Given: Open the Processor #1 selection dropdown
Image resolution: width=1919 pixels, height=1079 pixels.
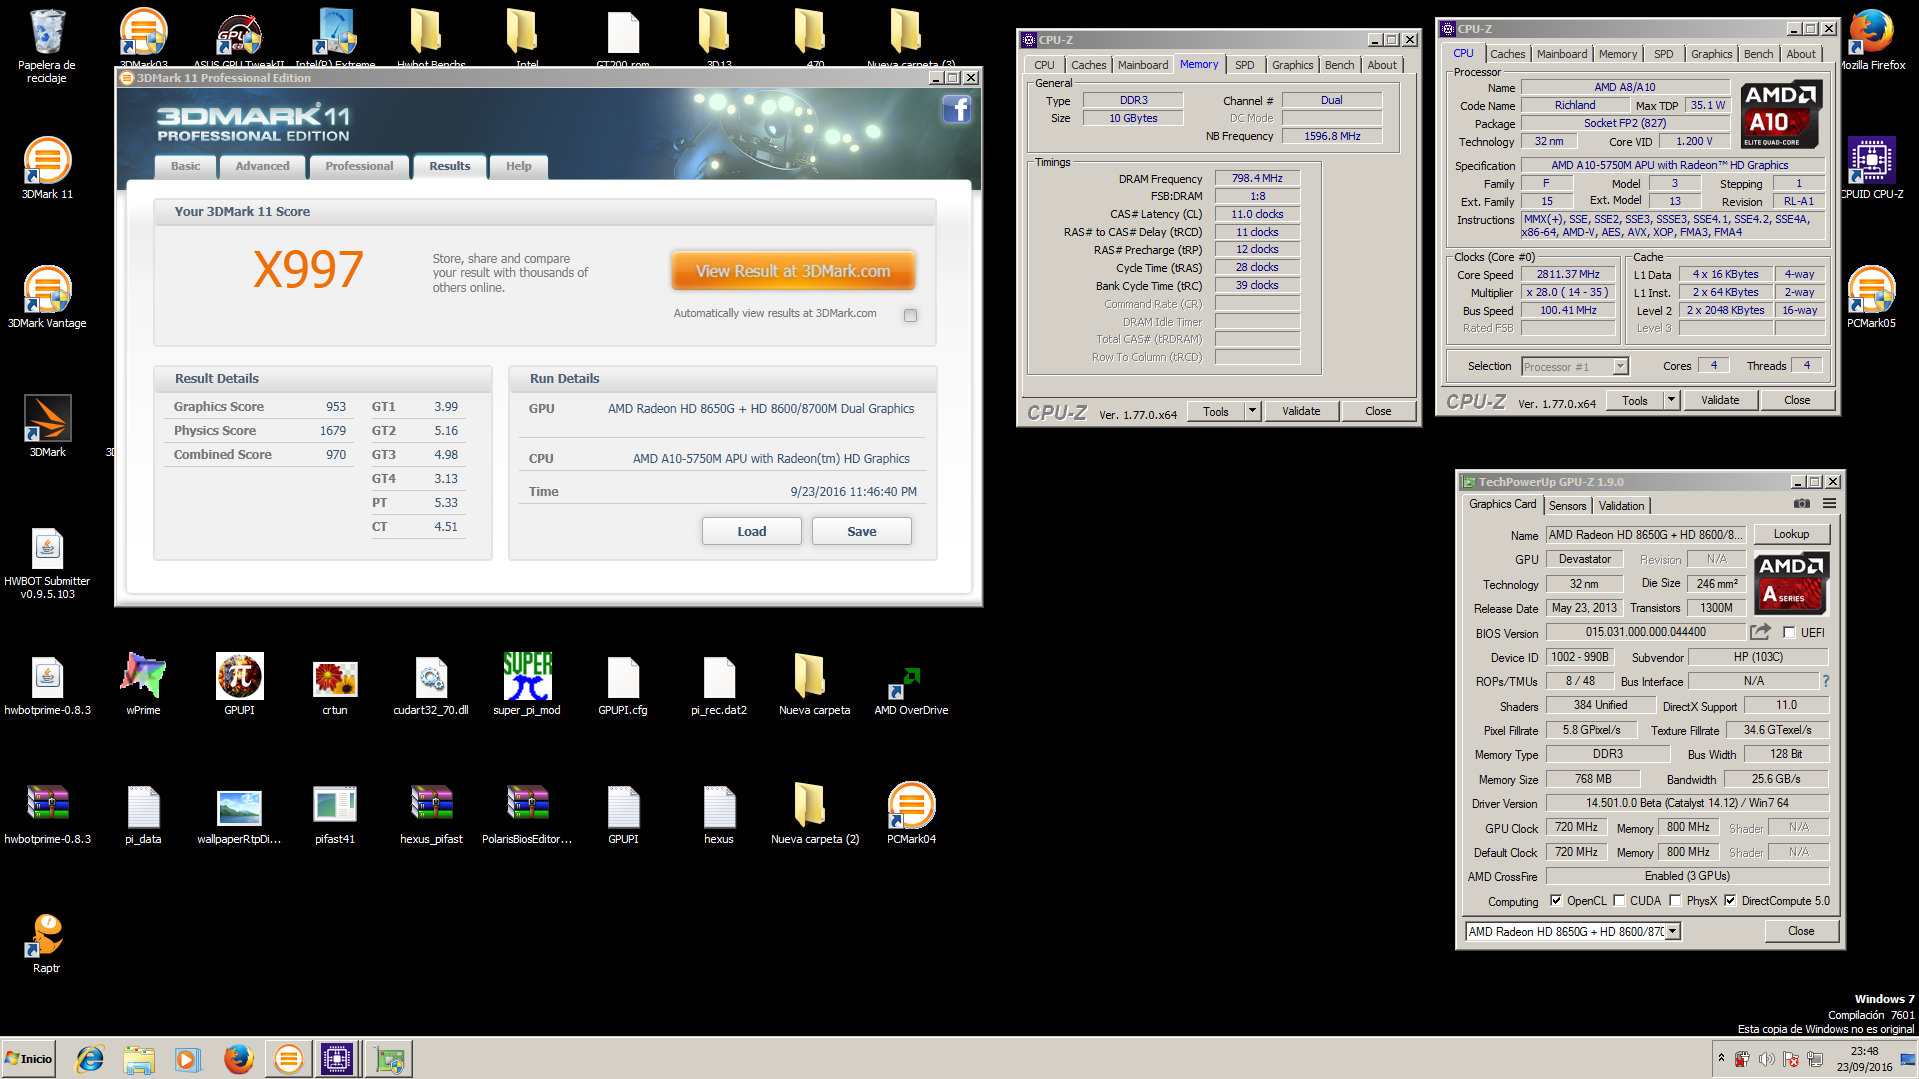Looking at the screenshot, I should pos(1575,367).
